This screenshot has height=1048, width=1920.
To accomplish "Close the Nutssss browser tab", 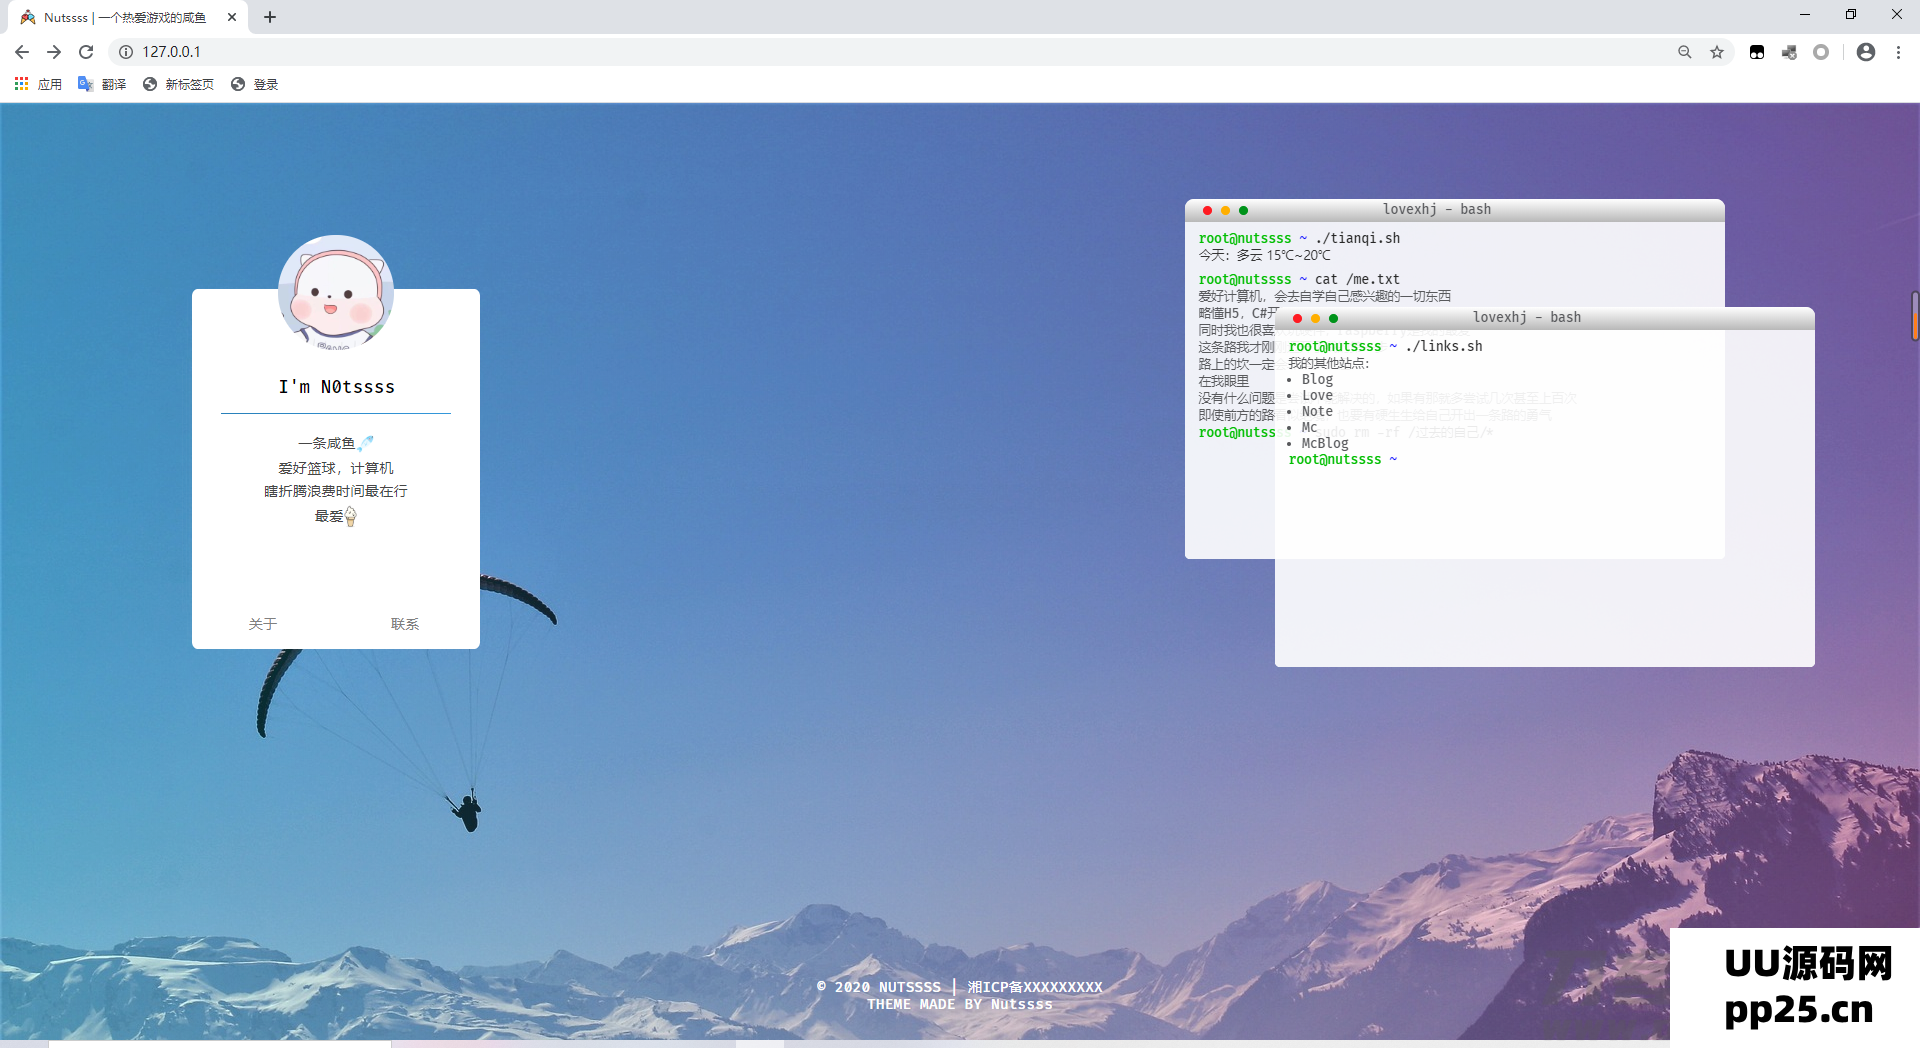I will pyautogui.click(x=232, y=17).
